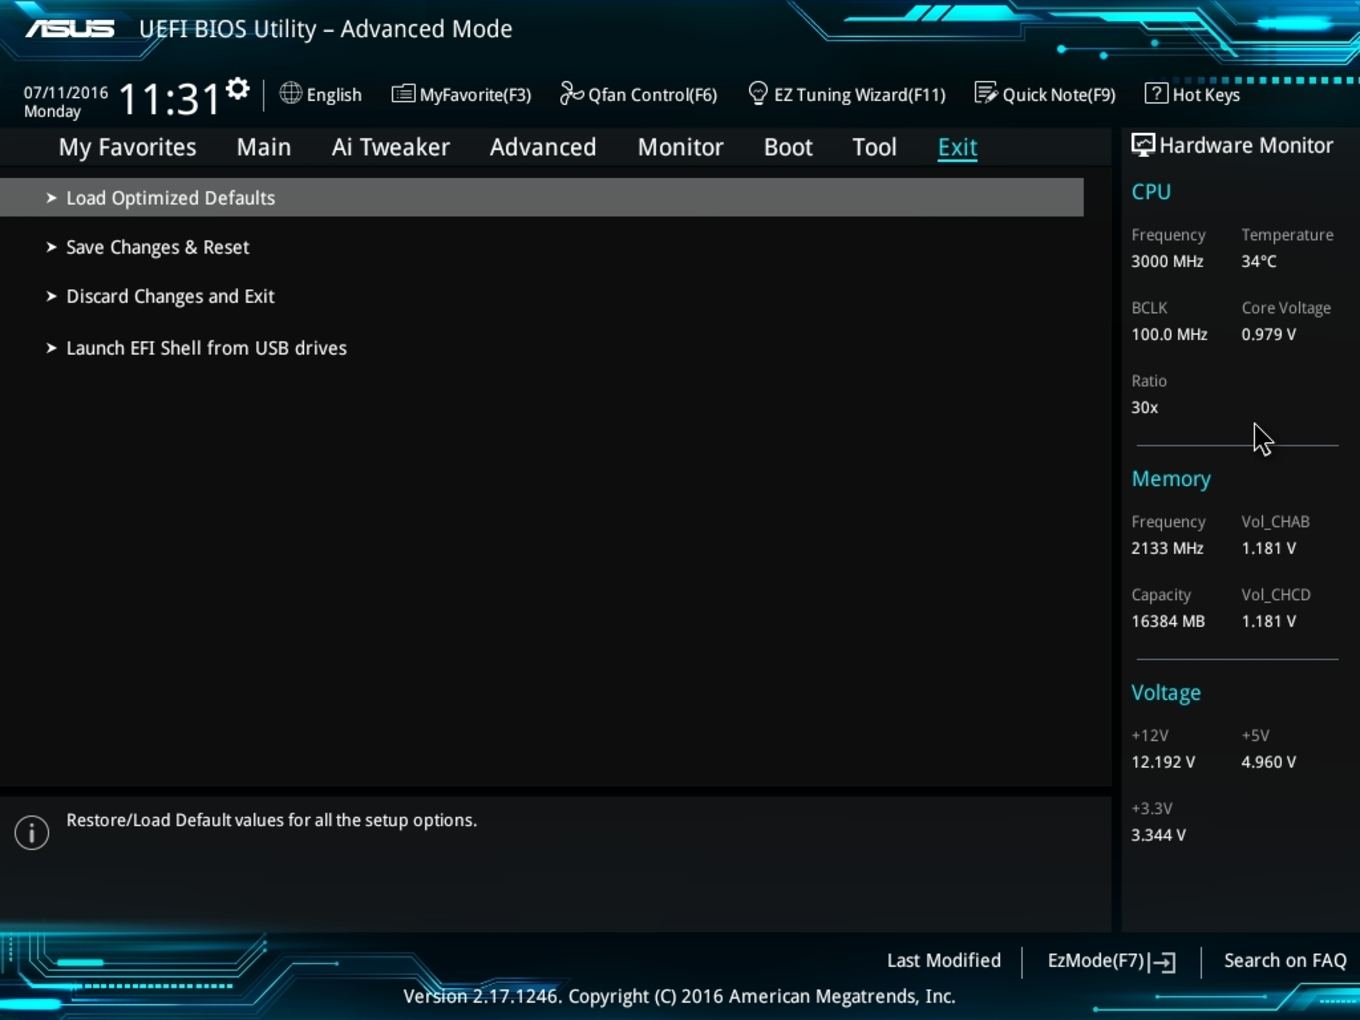The height and width of the screenshot is (1020, 1360).
Task: Open Last Modified log
Action: tap(944, 960)
